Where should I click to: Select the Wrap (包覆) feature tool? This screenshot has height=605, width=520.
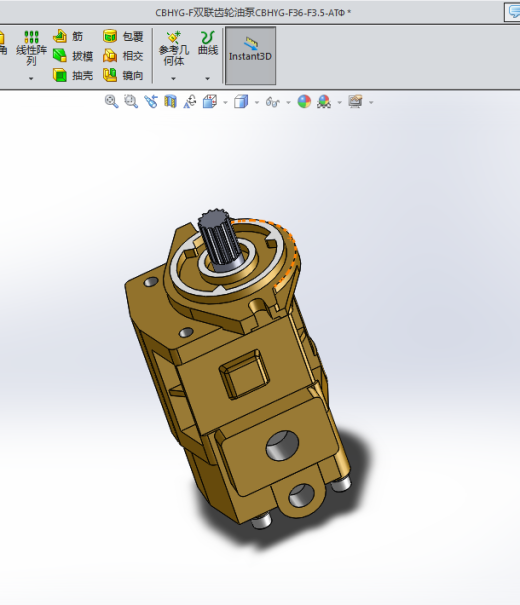click(x=123, y=36)
